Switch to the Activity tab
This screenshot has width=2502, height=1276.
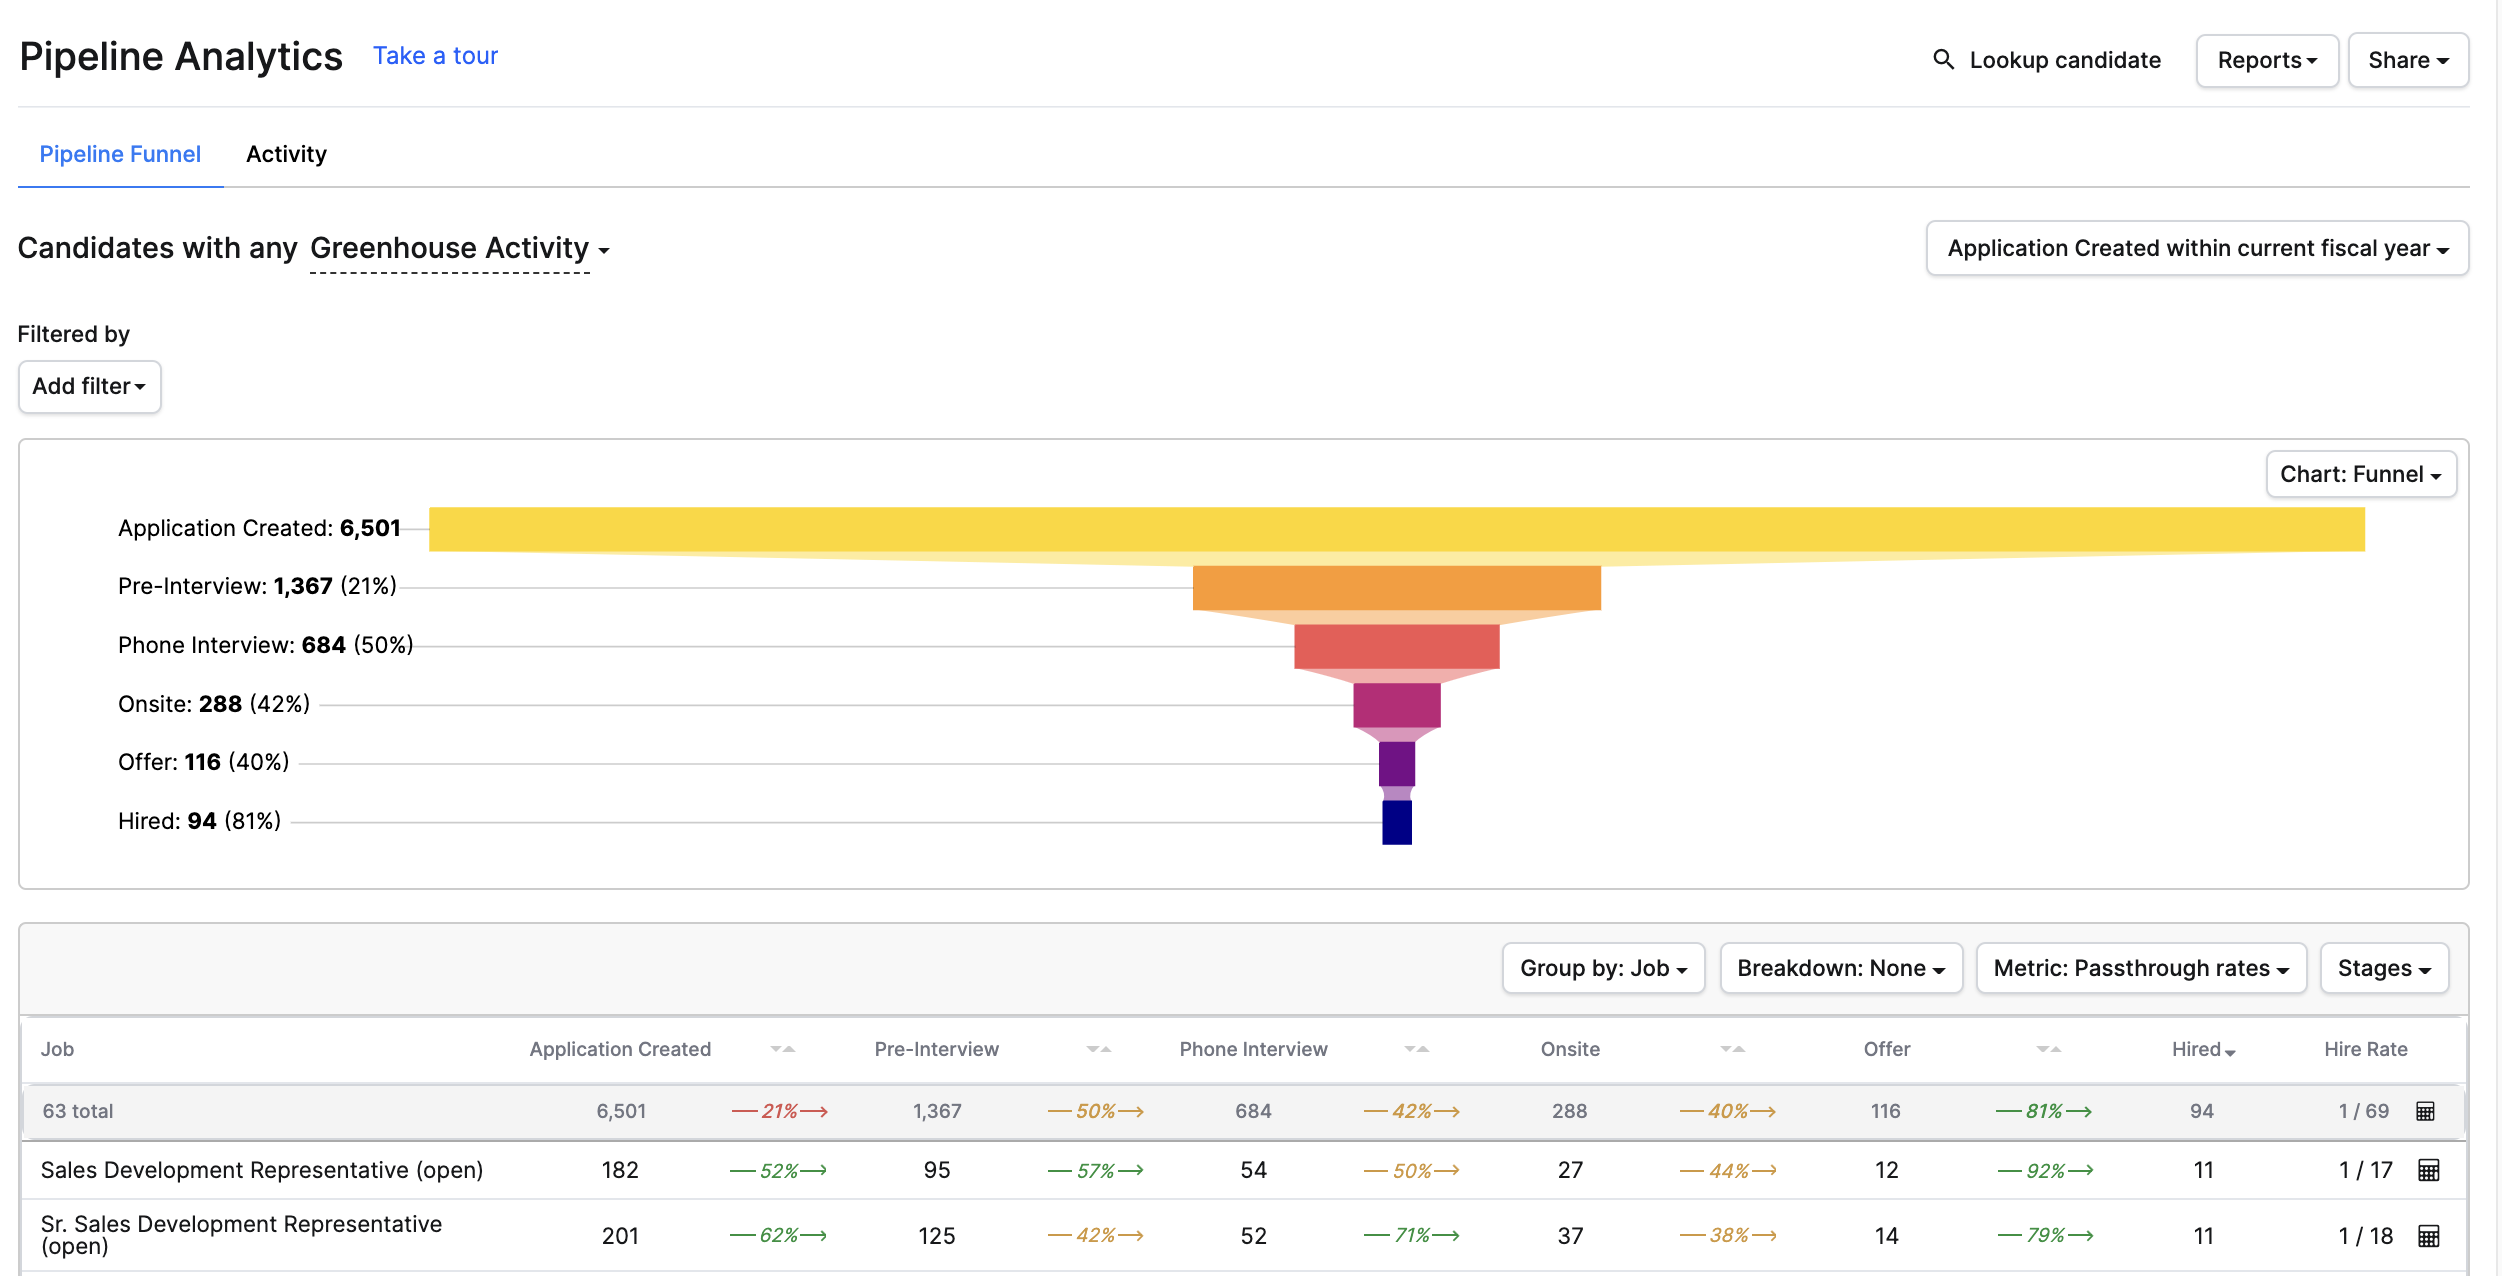coord(286,154)
